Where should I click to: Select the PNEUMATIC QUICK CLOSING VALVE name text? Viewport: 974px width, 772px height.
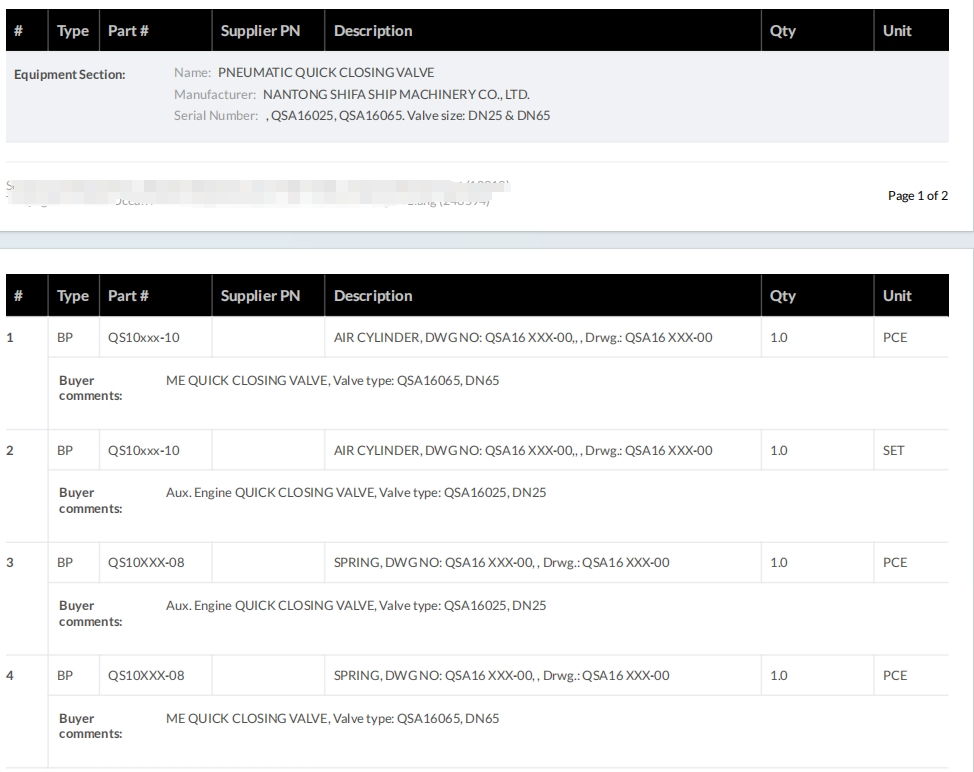pyautogui.click(x=326, y=73)
